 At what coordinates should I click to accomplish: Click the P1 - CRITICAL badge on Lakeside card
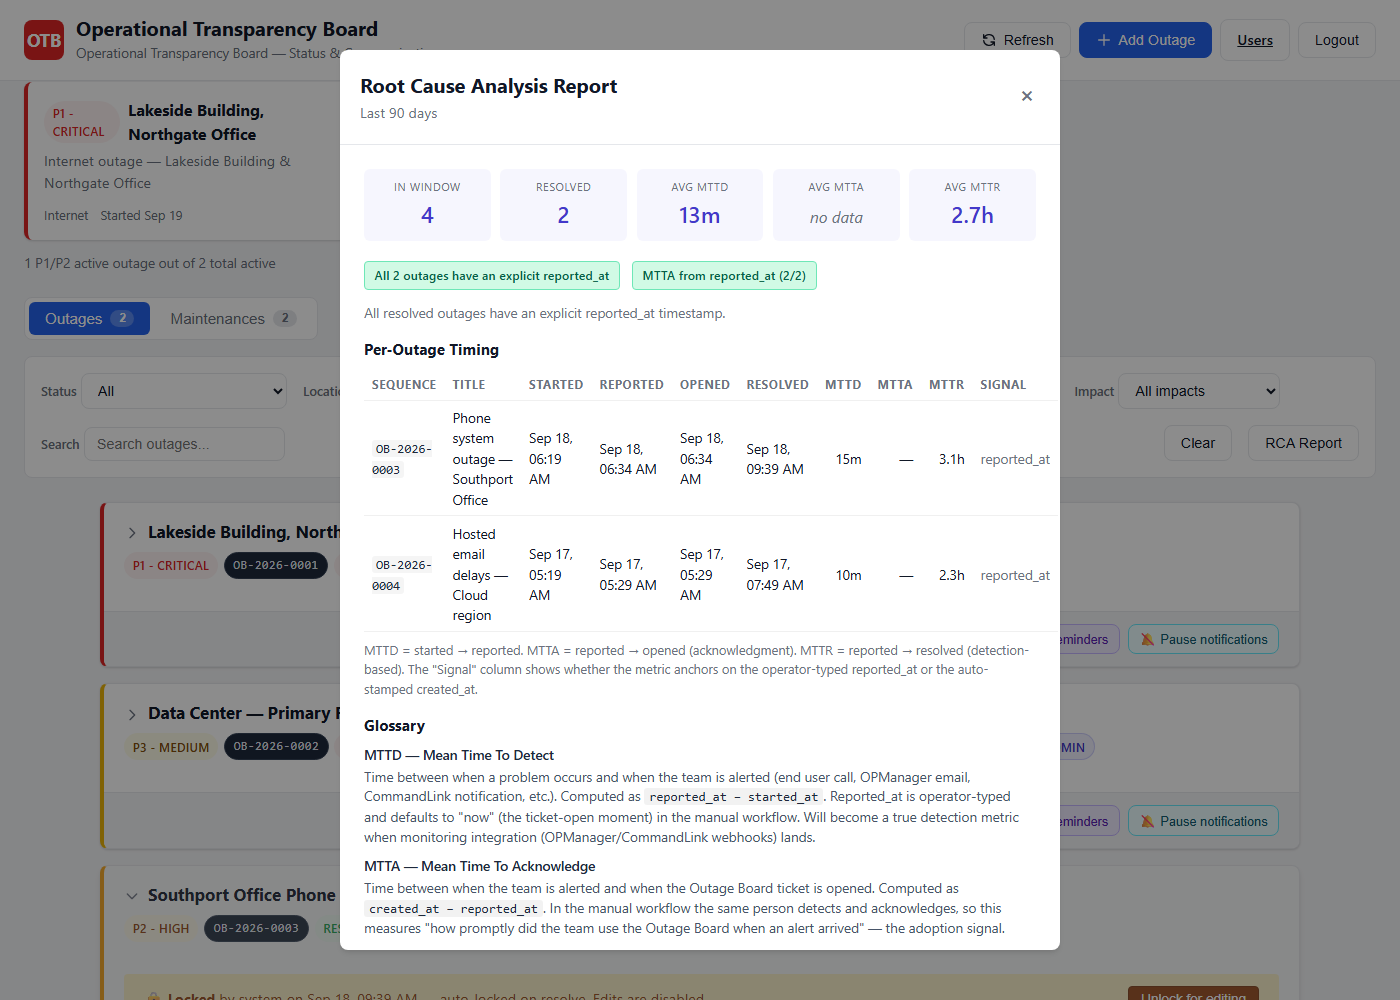171,565
